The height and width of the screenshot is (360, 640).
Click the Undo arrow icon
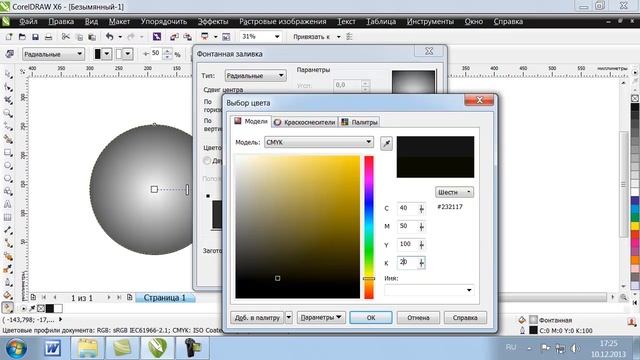point(109,37)
